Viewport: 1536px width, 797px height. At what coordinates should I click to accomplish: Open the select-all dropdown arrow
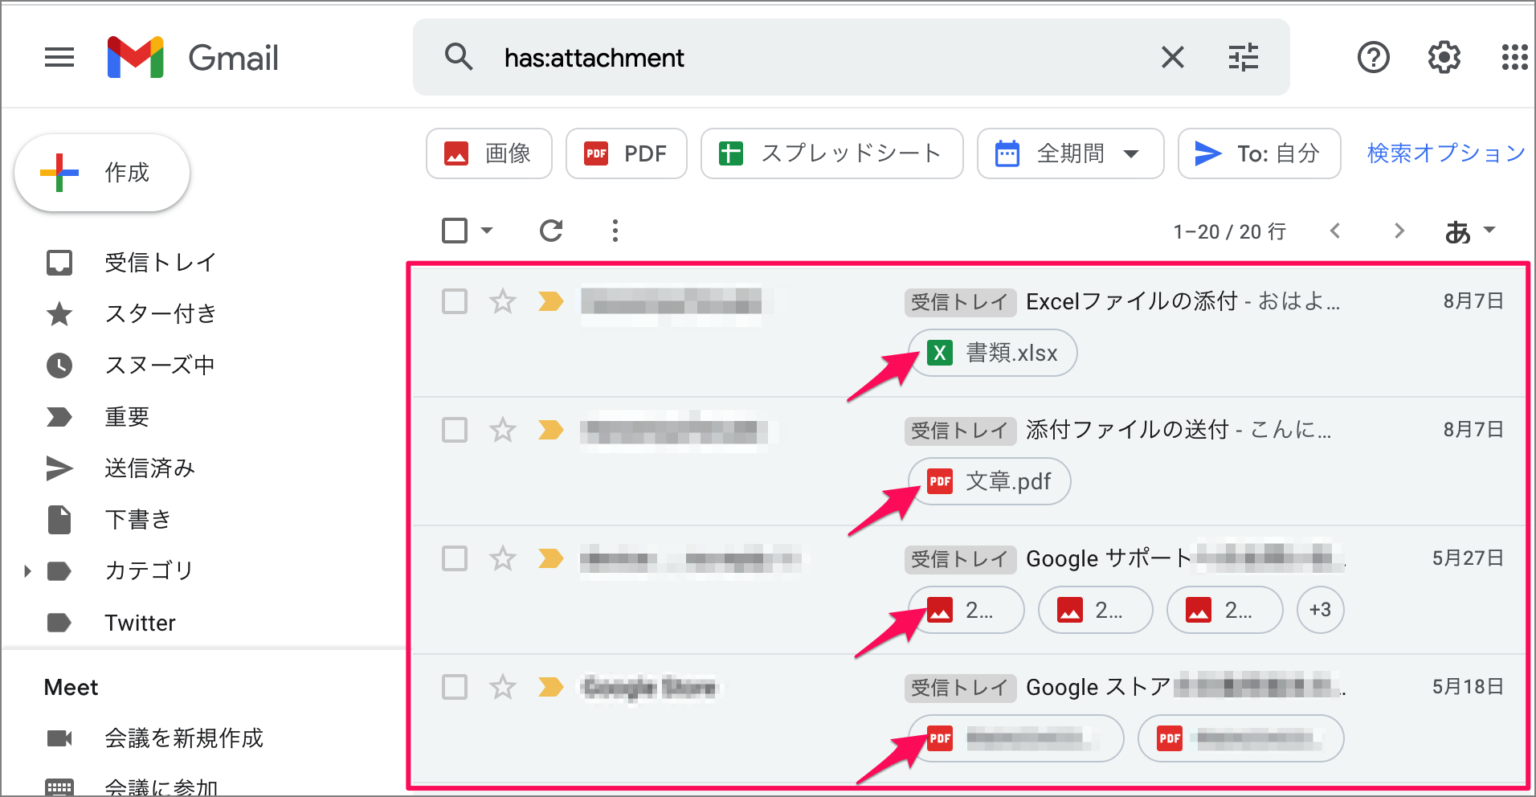(487, 231)
